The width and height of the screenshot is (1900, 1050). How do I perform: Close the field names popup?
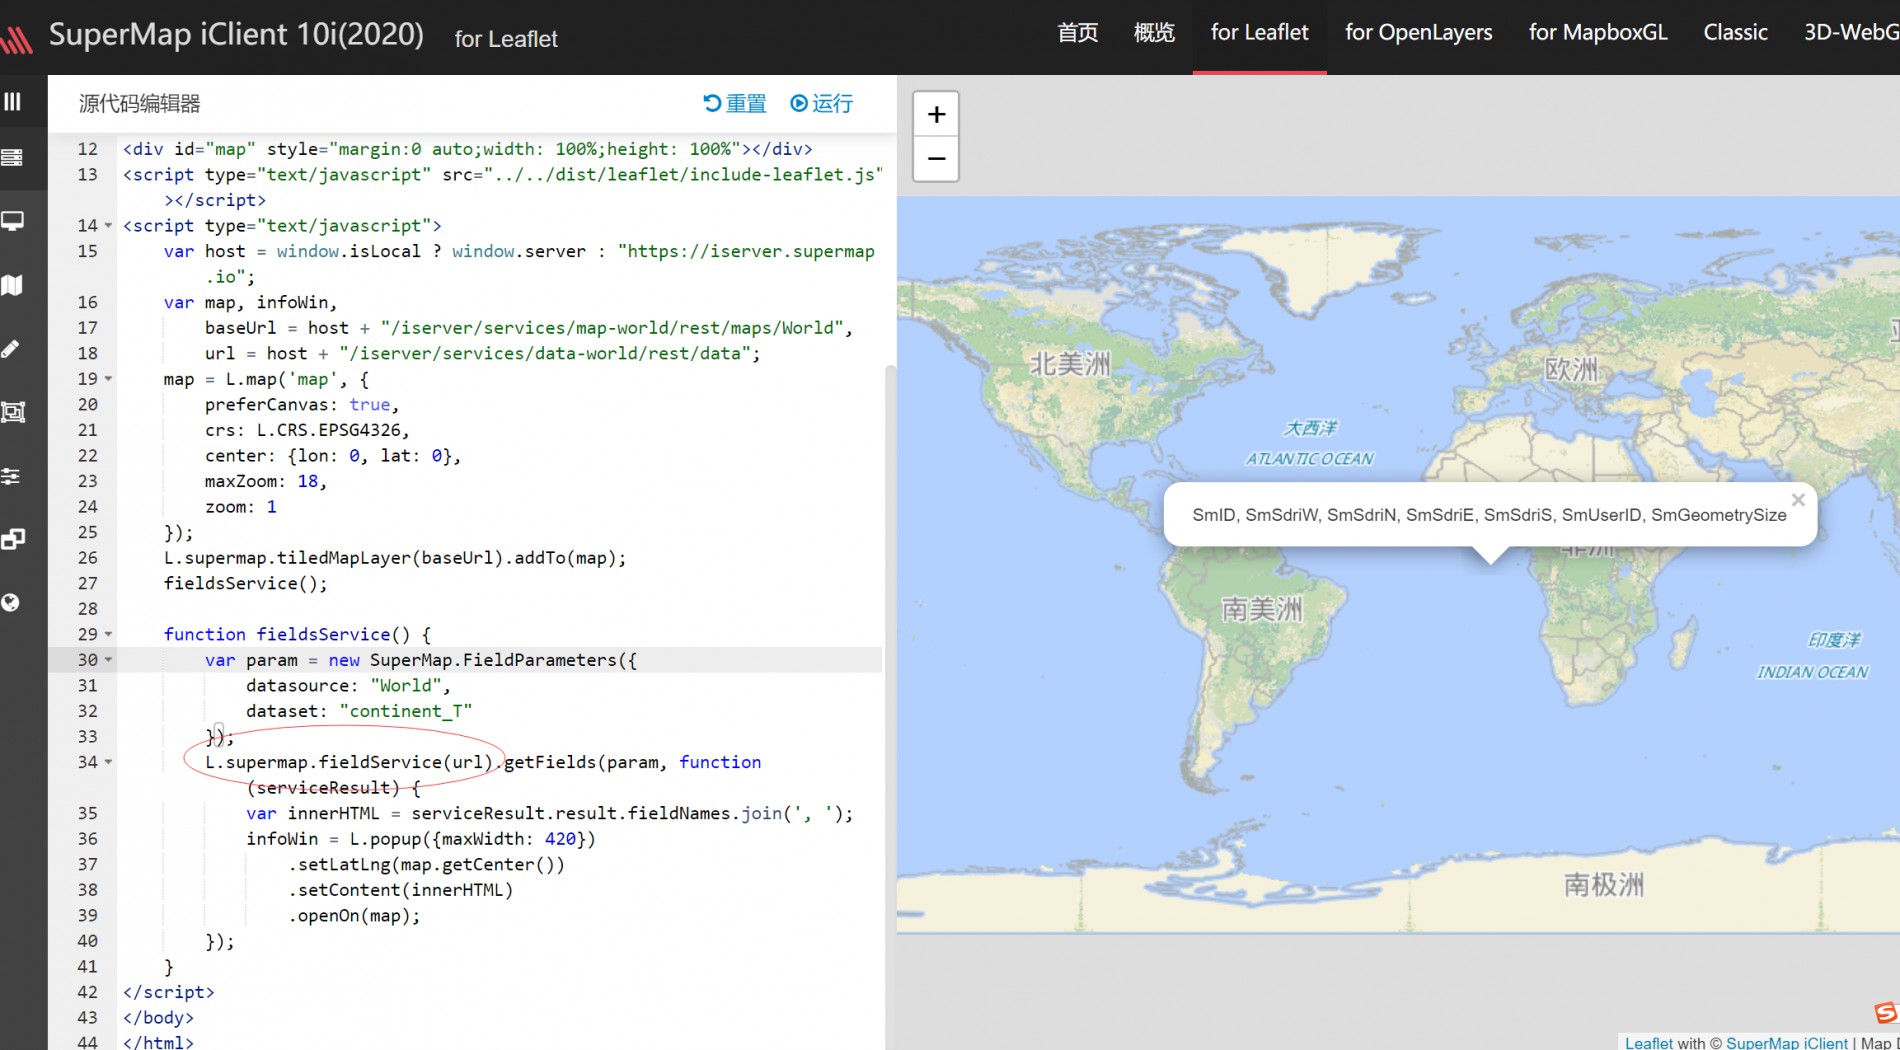coord(1798,500)
